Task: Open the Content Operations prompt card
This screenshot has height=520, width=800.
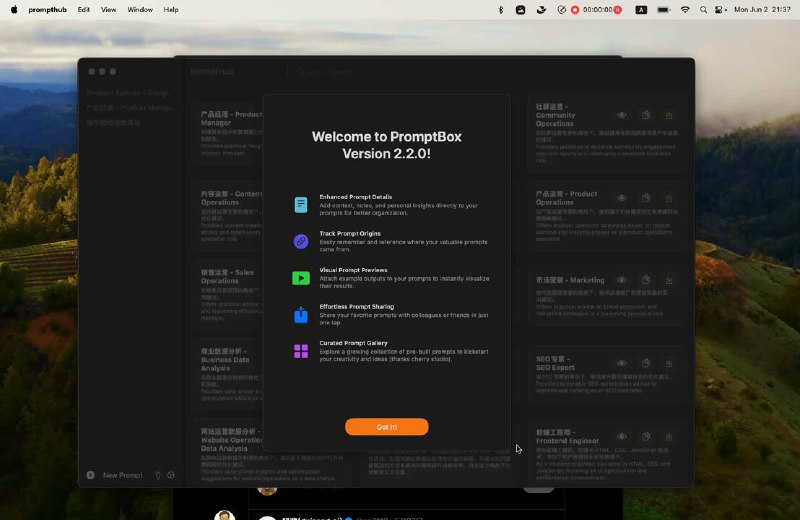Action: click(229, 214)
